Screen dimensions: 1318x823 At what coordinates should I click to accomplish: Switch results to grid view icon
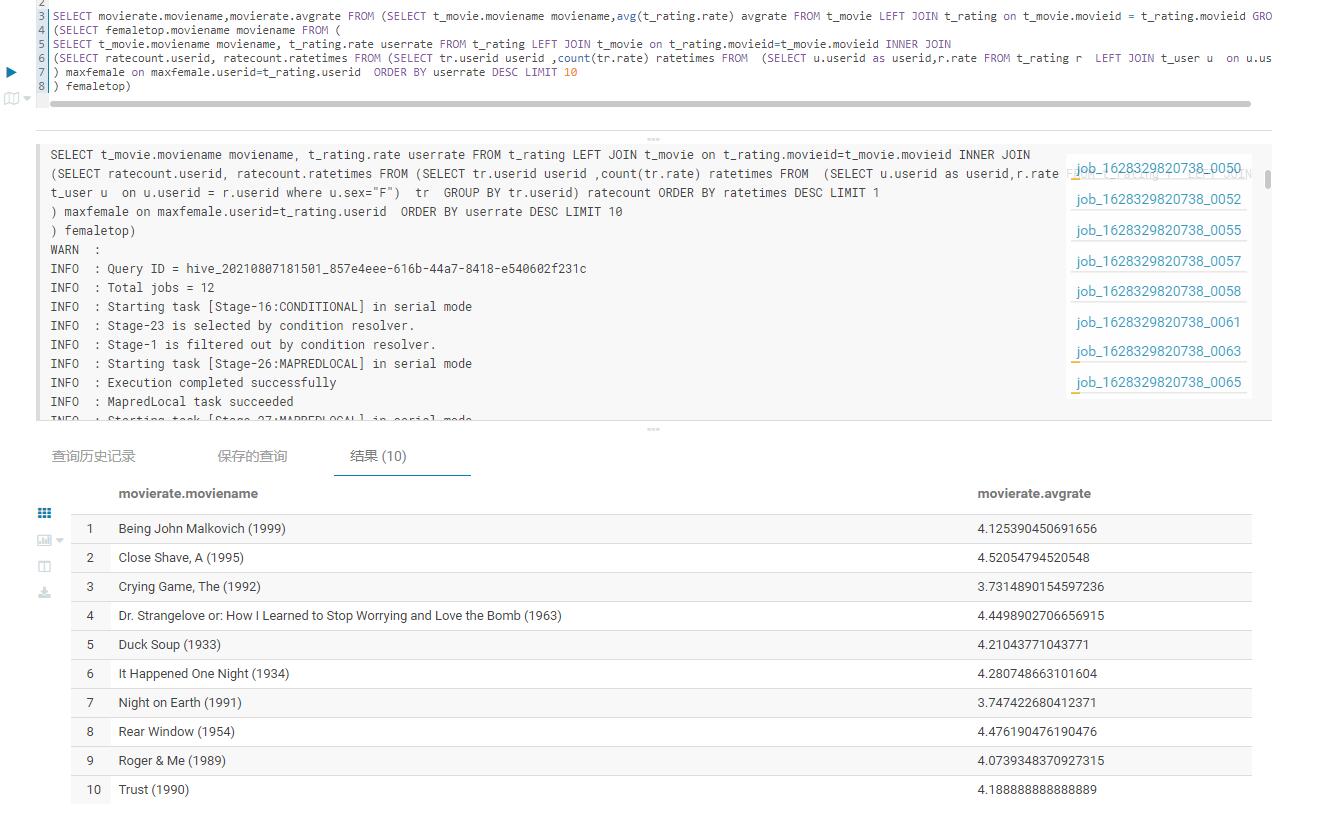tap(44, 513)
